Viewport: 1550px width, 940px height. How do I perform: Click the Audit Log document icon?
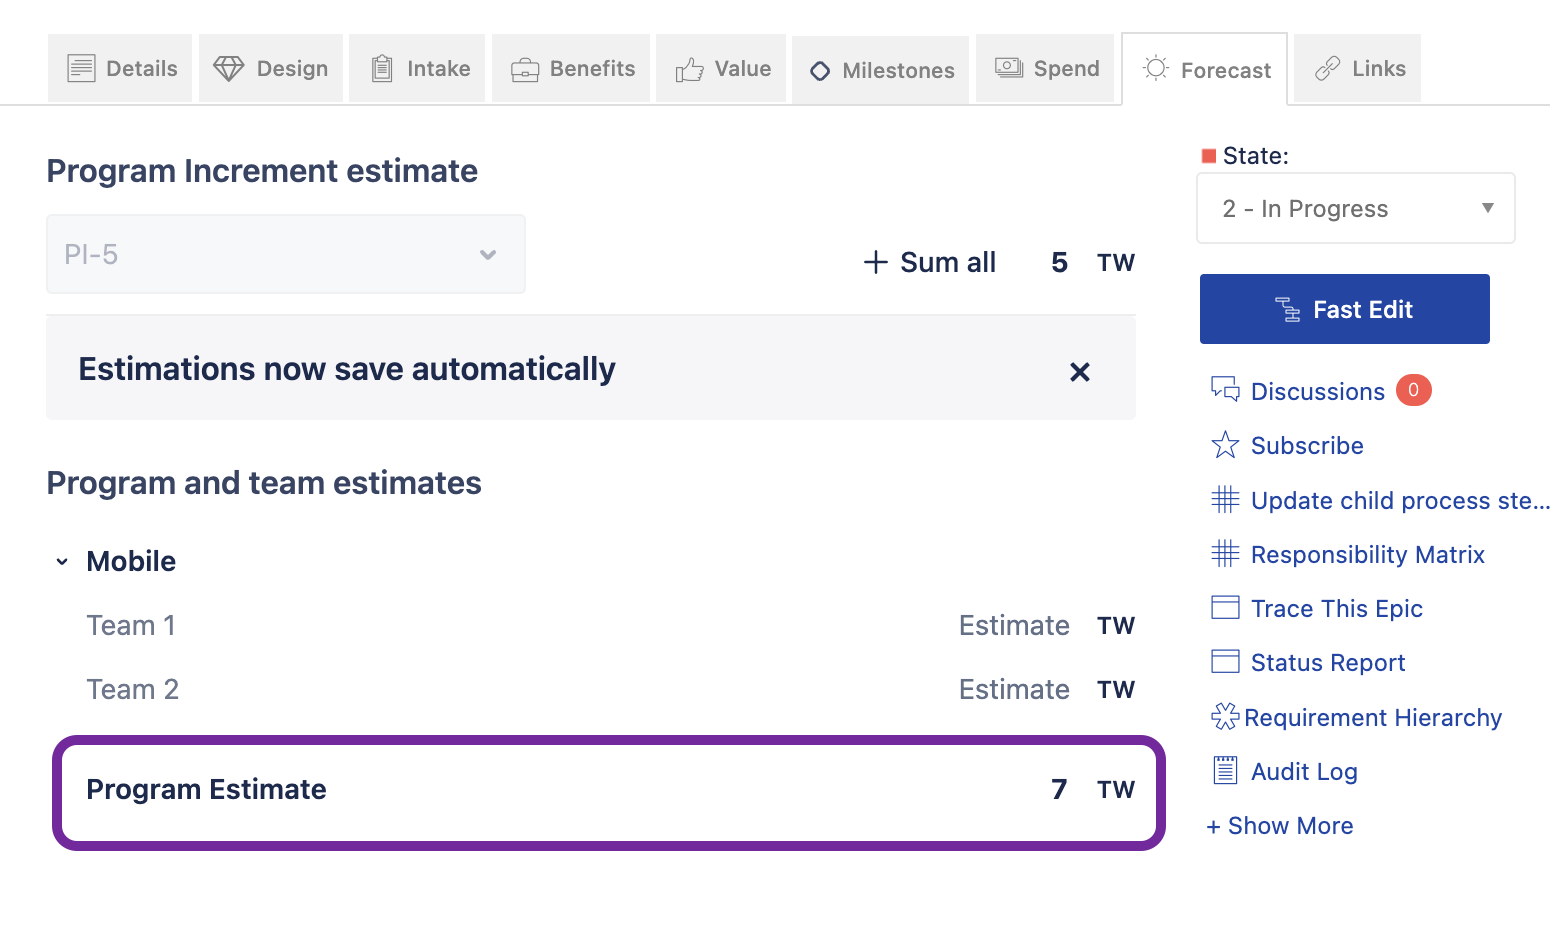[1225, 770]
